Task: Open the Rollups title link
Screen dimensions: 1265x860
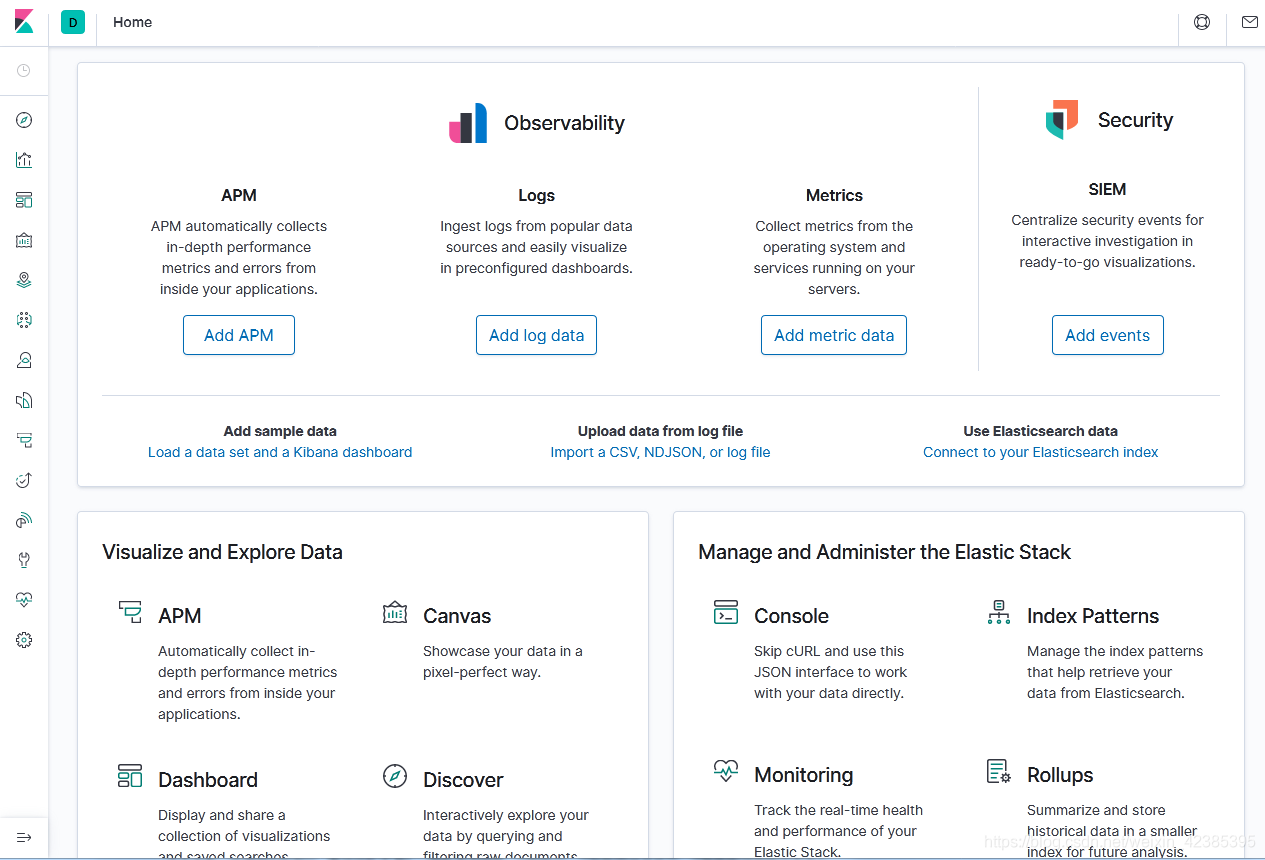Action: click(1060, 775)
